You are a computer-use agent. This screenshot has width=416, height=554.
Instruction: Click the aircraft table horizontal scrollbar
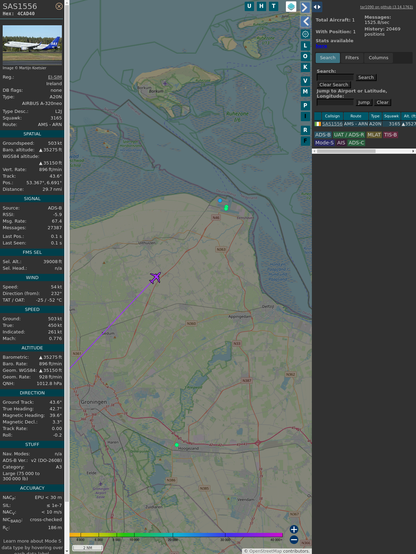pyautogui.click(x=364, y=151)
